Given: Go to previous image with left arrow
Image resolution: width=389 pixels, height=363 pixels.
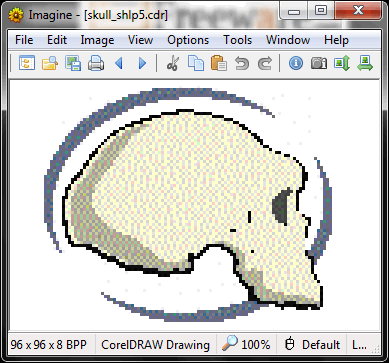Looking at the screenshot, I should tap(119, 63).
